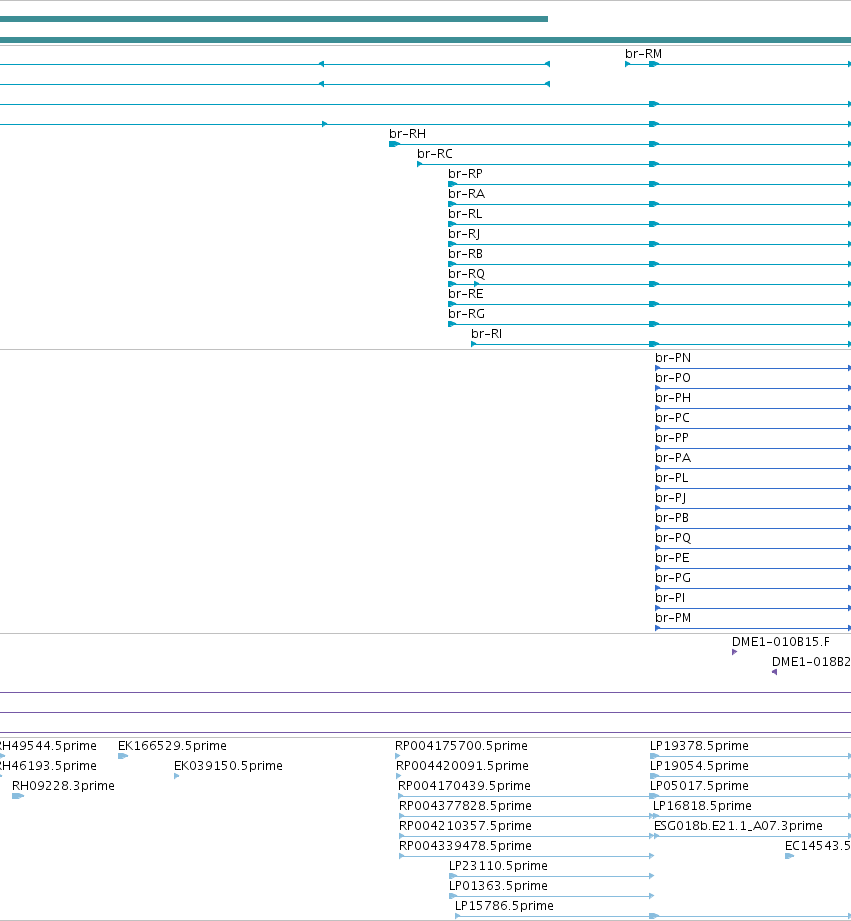851x921 pixels.
Task: Click the DME1-018B2 feature label
Action: pyautogui.click(x=811, y=661)
